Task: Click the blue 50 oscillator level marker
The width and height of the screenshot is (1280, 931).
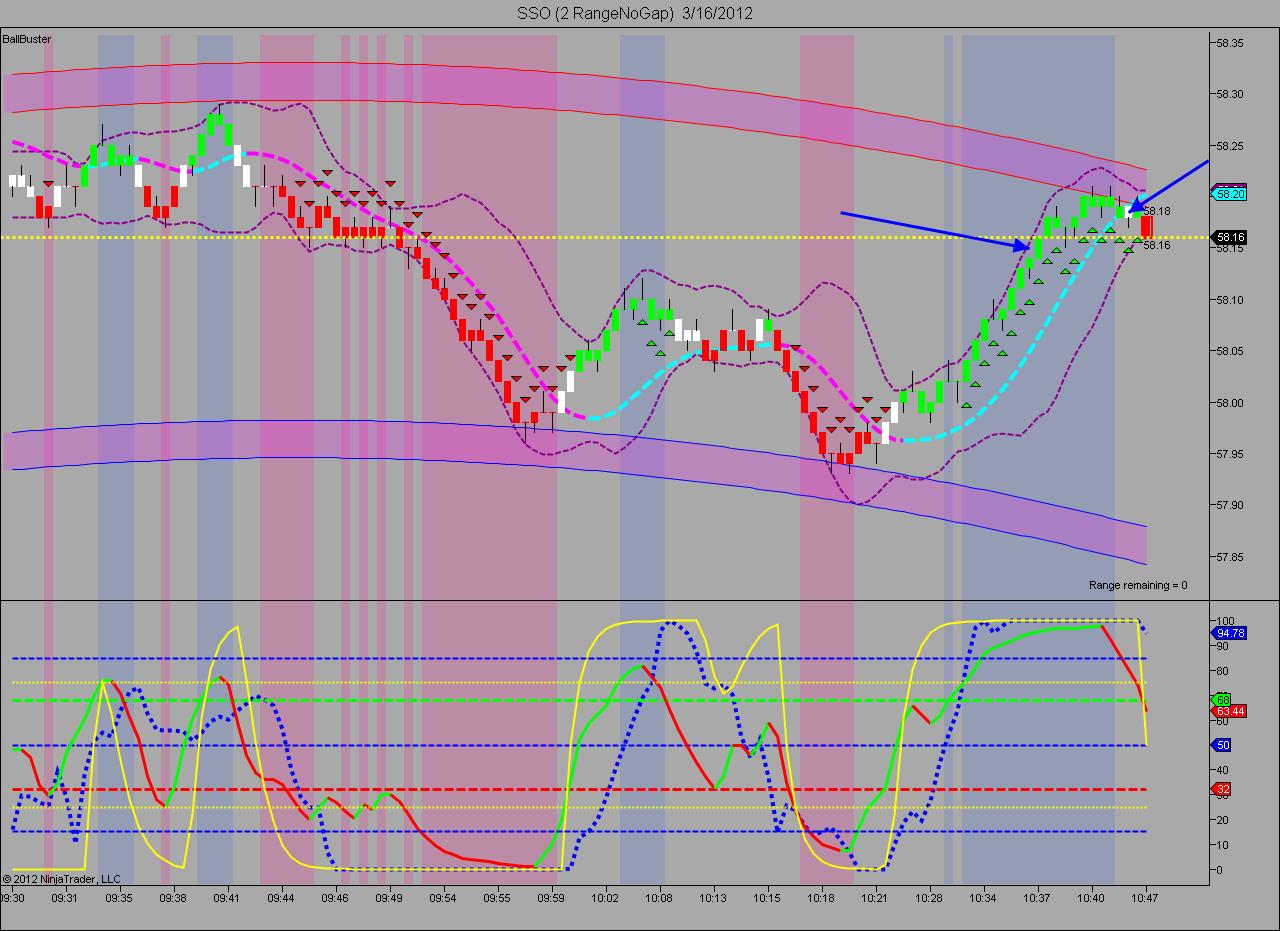Action: (x=1221, y=745)
